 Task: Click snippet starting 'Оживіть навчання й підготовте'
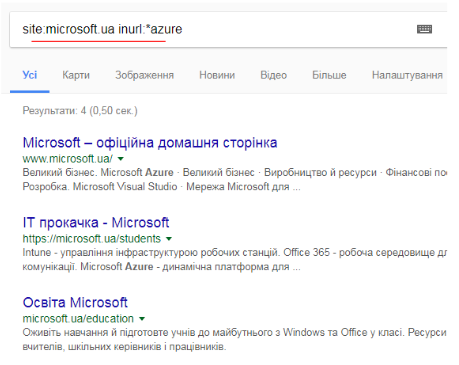coord(235,339)
